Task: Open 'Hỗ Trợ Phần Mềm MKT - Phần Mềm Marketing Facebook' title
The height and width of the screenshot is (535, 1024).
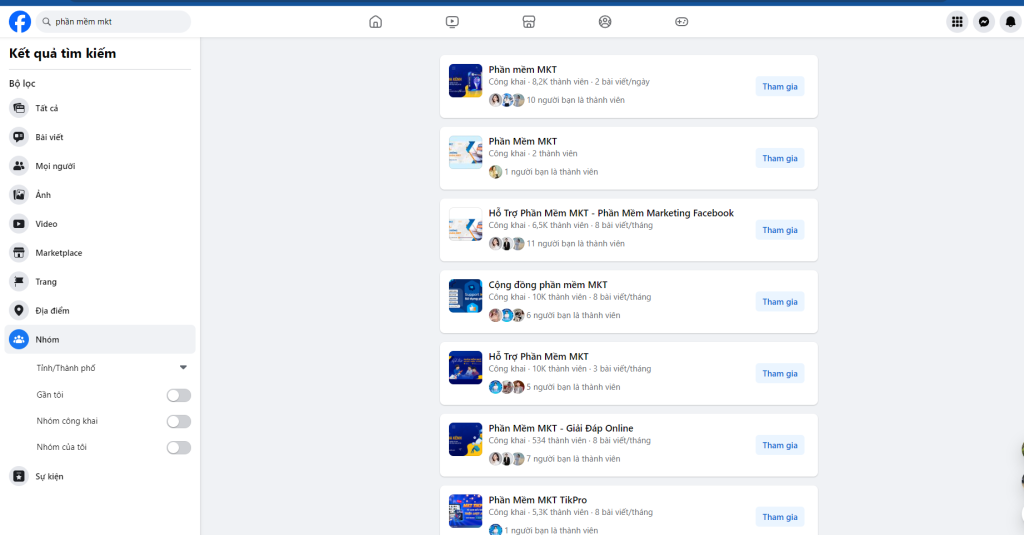Action: (611, 213)
